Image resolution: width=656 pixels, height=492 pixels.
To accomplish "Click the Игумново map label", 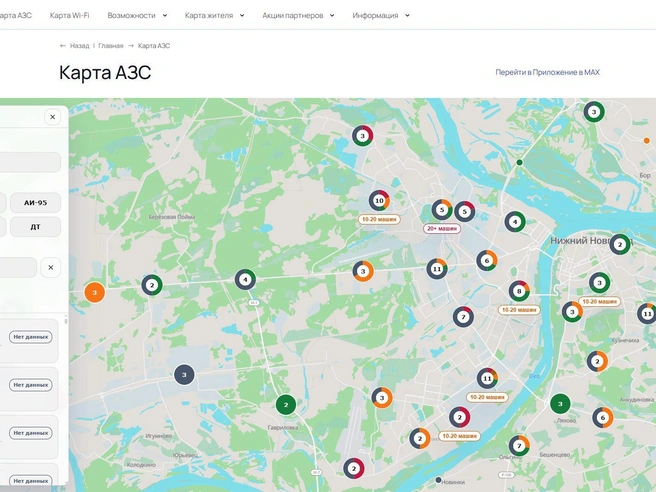I will pyautogui.click(x=159, y=436).
